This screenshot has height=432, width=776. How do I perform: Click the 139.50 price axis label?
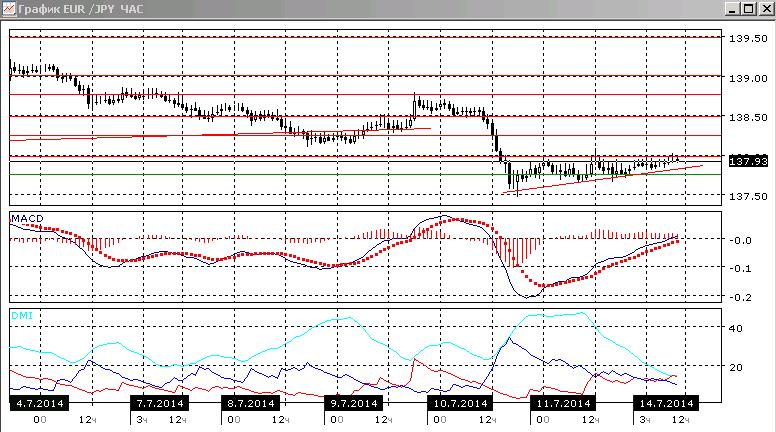pos(748,39)
